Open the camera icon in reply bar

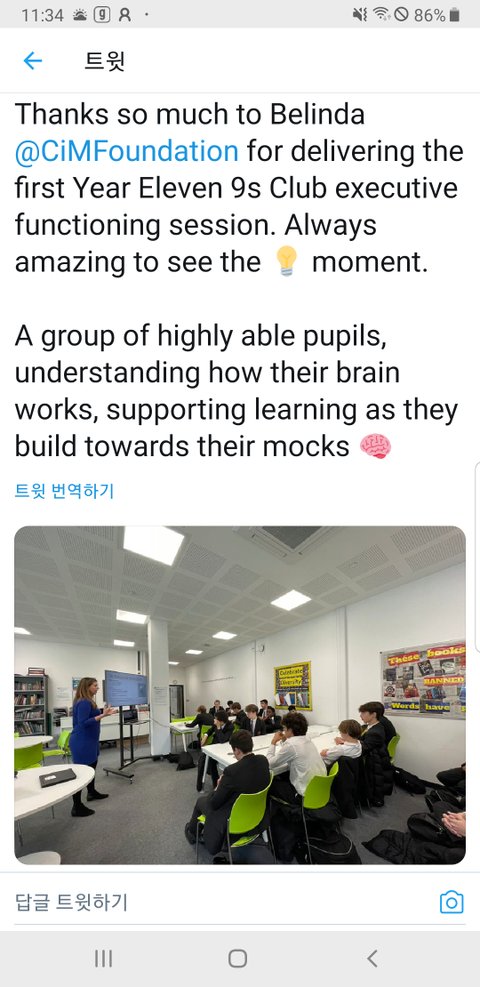[451, 902]
